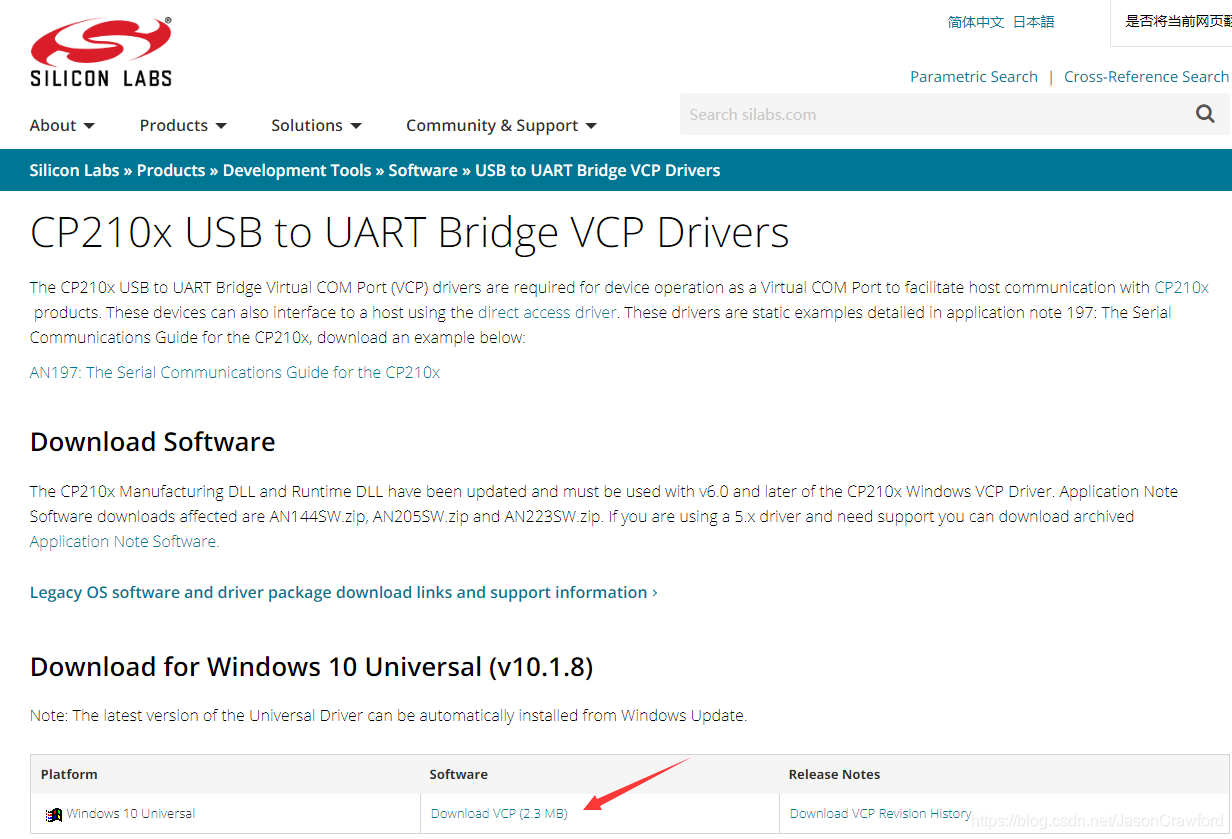Go to Products breadcrumb

pos(171,170)
